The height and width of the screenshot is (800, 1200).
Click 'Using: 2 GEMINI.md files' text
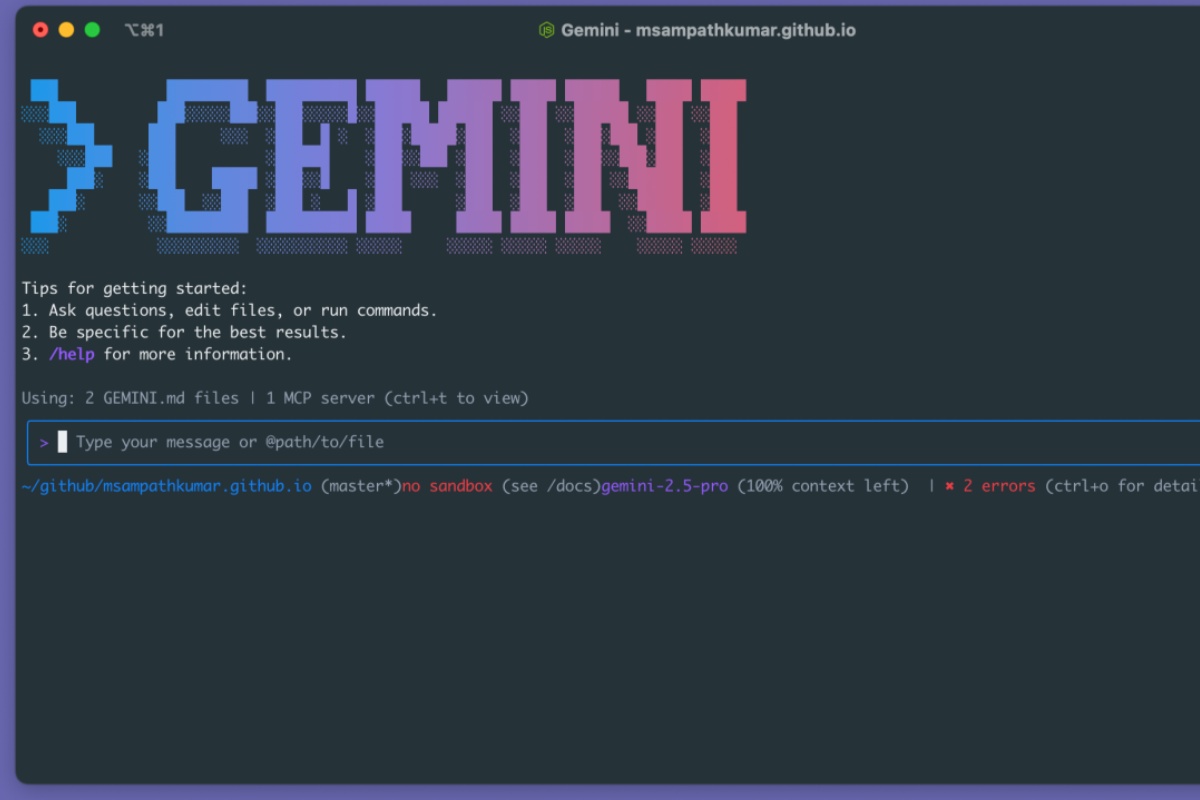(130, 398)
